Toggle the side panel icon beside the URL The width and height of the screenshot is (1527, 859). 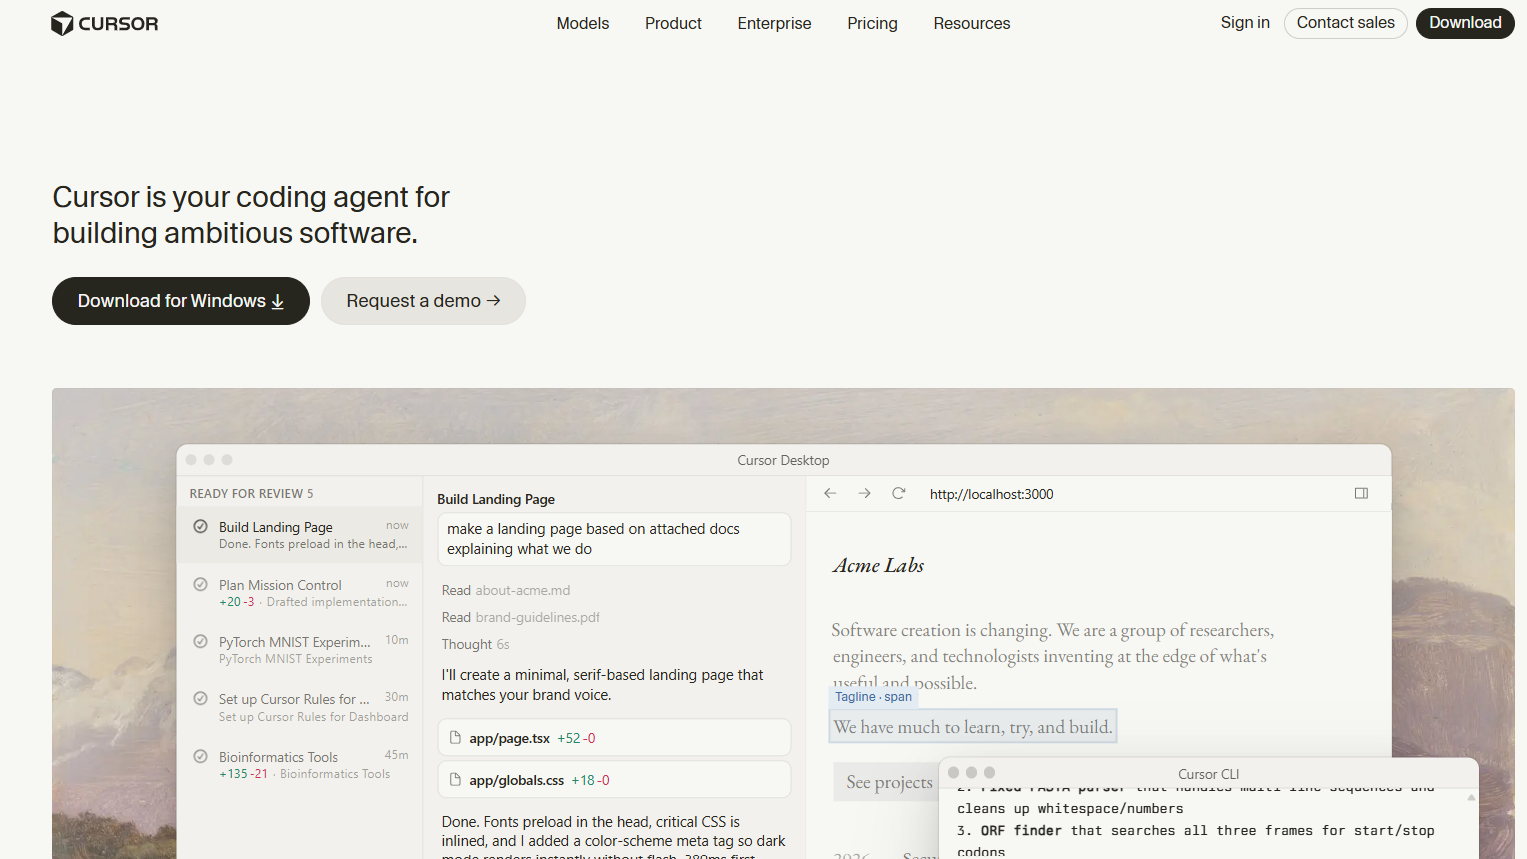coord(1361,493)
